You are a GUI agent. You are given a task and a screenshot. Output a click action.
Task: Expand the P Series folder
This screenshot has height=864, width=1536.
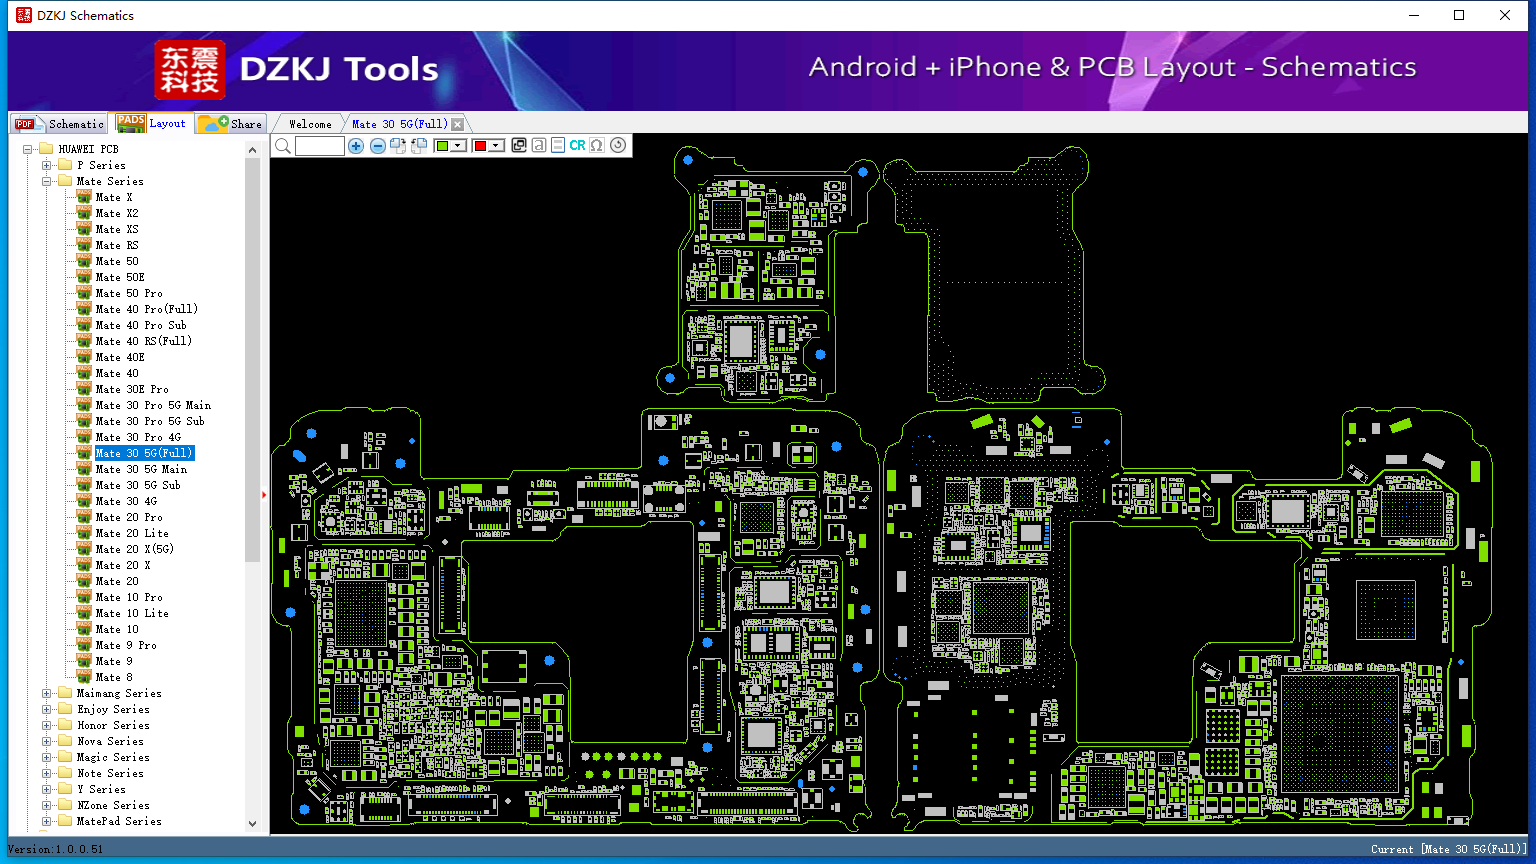47,165
